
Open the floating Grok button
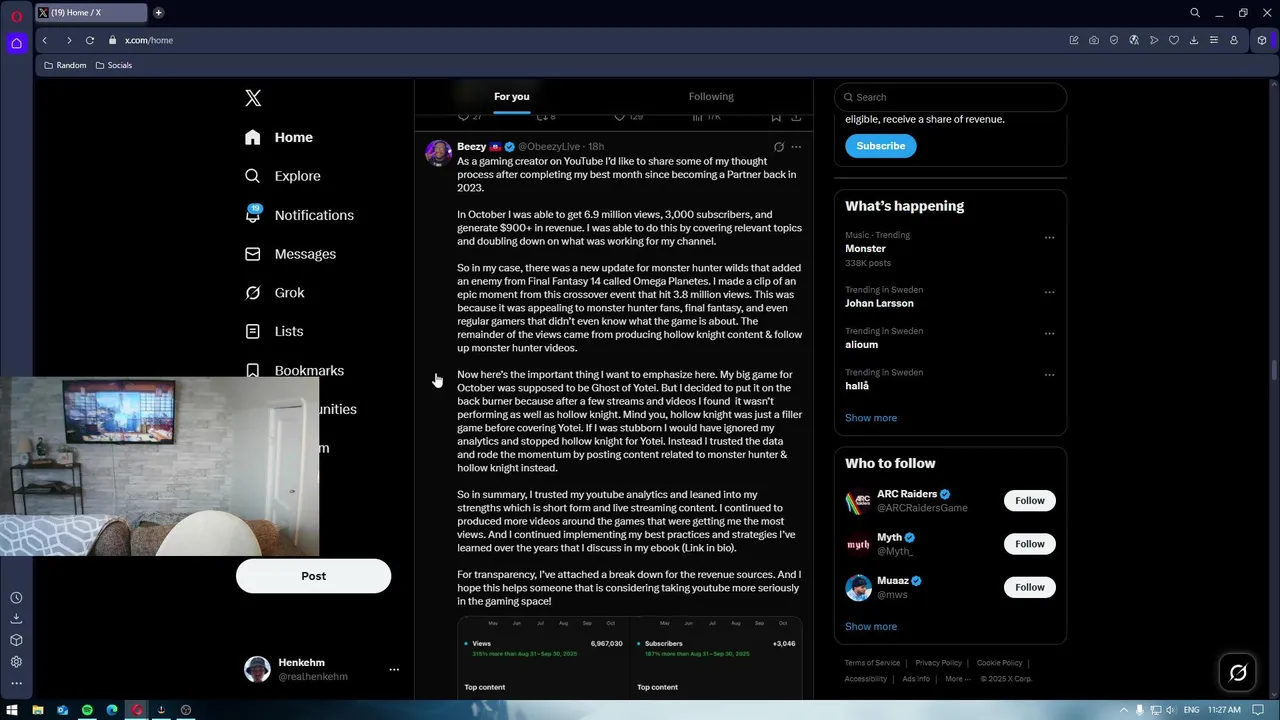pos(1238,673)
